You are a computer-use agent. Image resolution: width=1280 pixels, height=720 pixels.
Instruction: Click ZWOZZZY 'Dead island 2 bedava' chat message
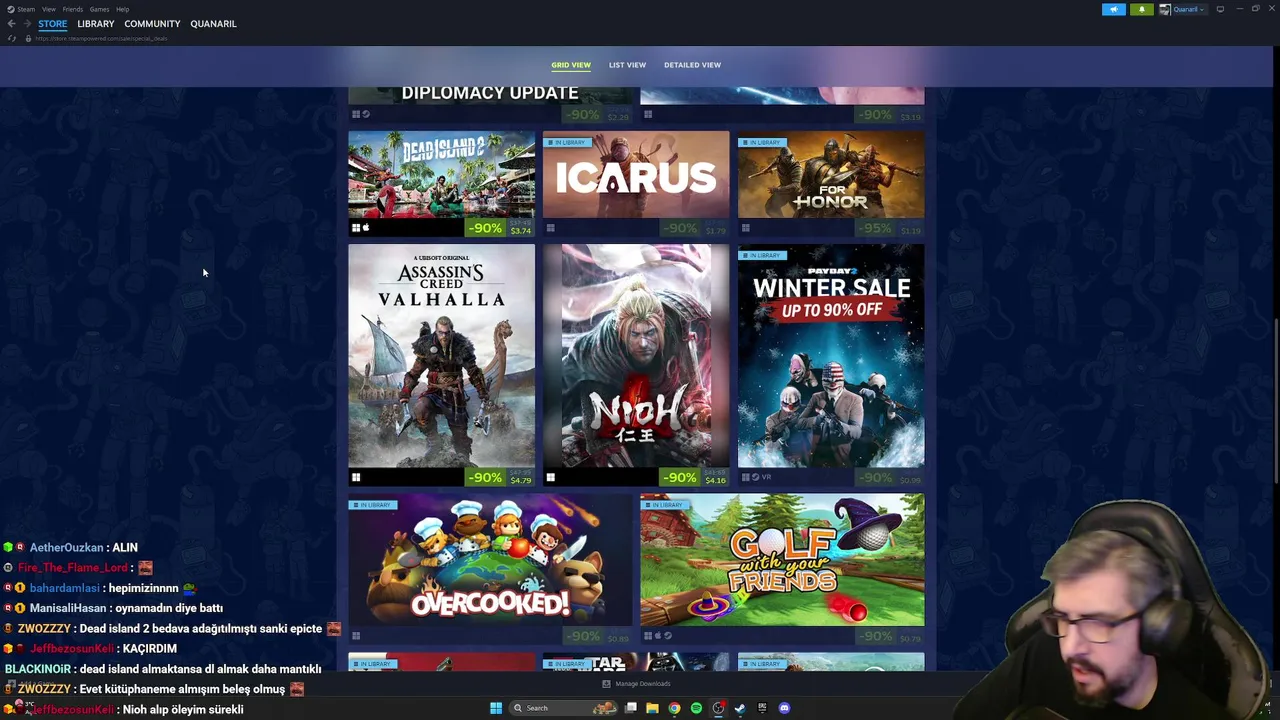coord(201,629)
